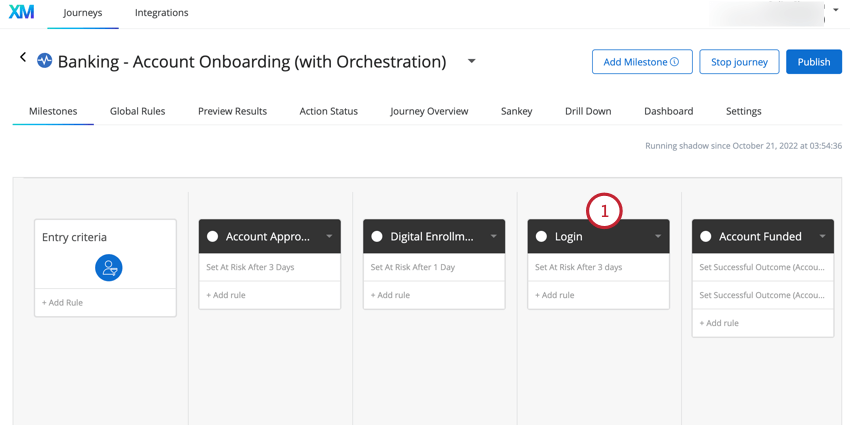Click the info icon in Add Milestone
This screenshot has height=425, width=850.
674,62
